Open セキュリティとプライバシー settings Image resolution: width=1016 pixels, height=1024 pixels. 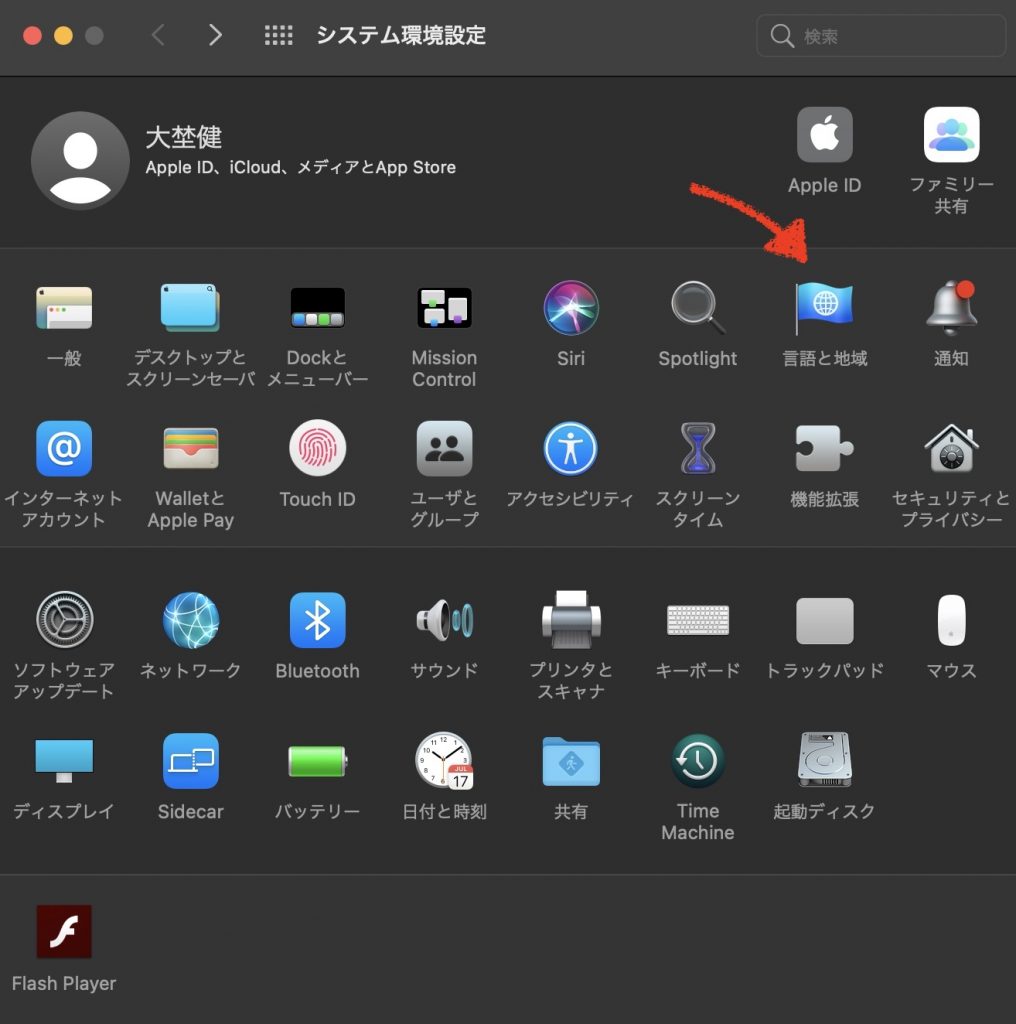[950, 449]
